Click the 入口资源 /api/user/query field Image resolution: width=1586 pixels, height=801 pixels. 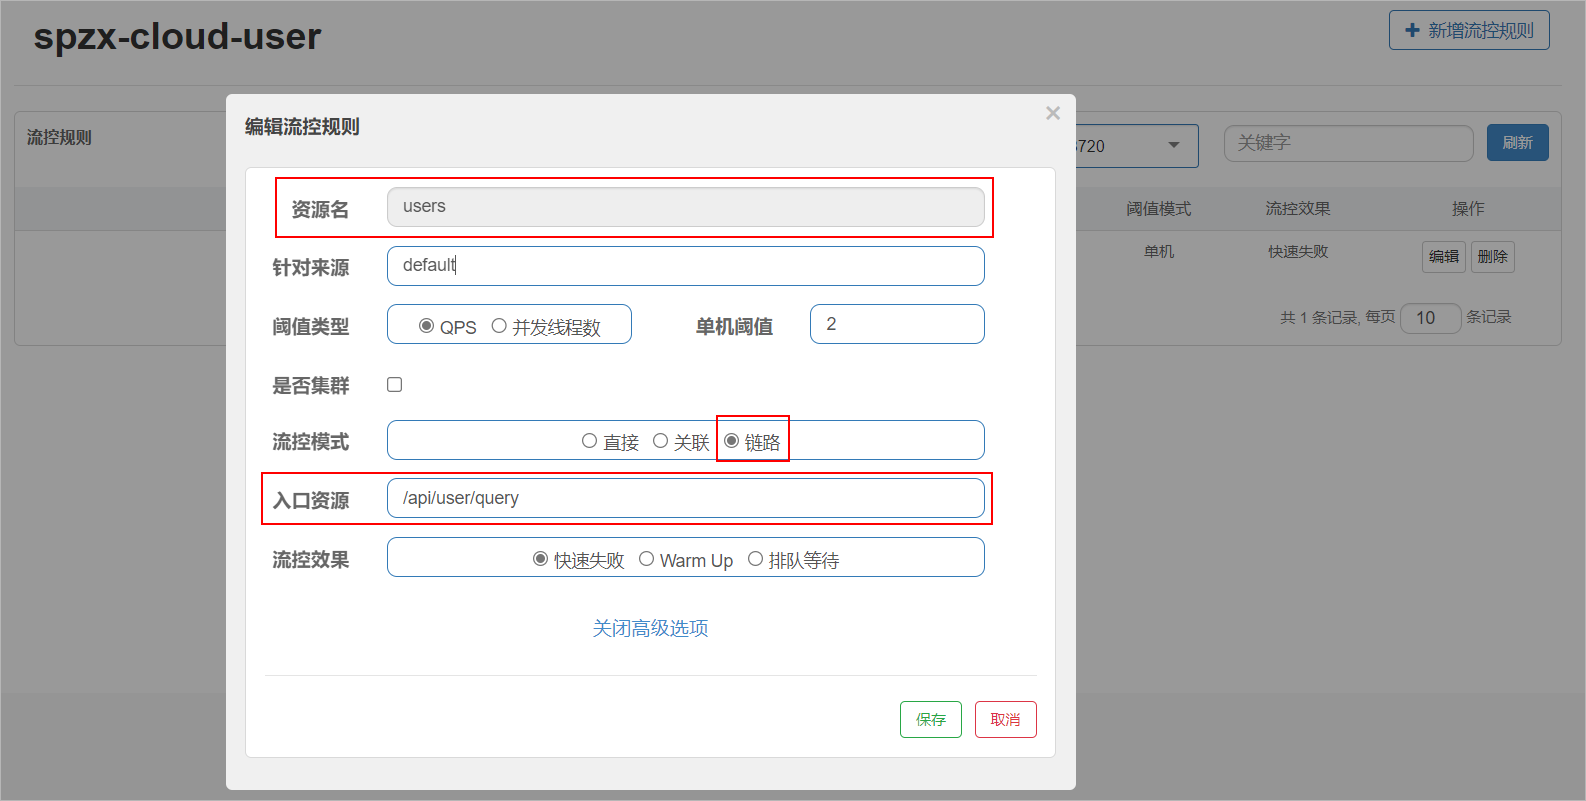(685, 498)
